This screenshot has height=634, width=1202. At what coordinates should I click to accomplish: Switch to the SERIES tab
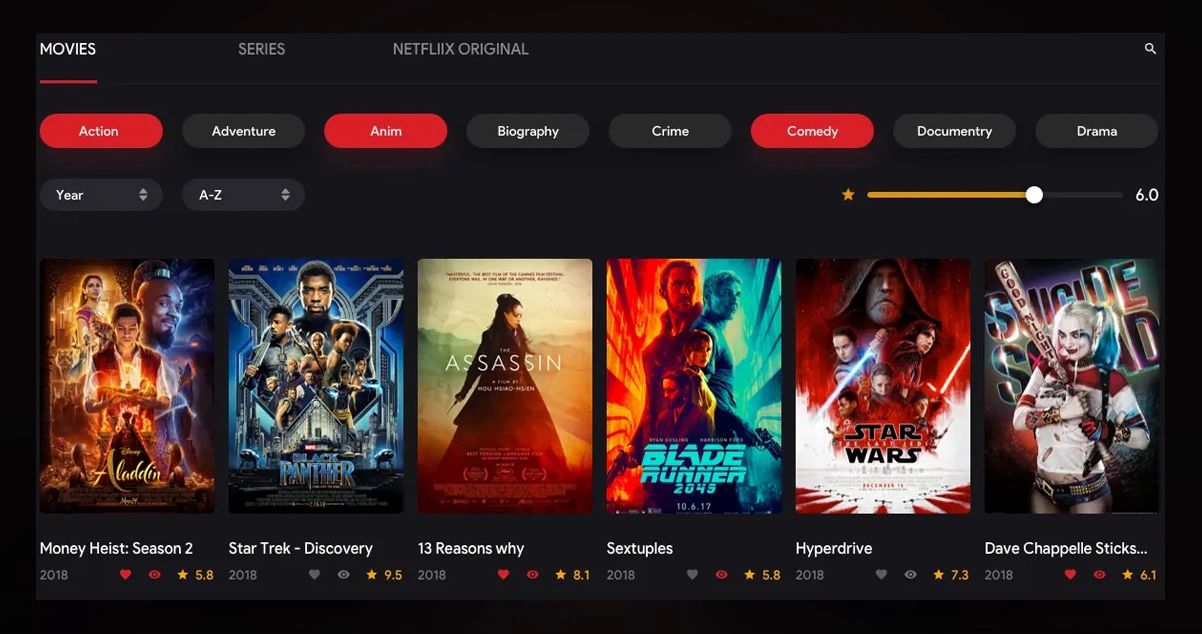tap(261, 49)
